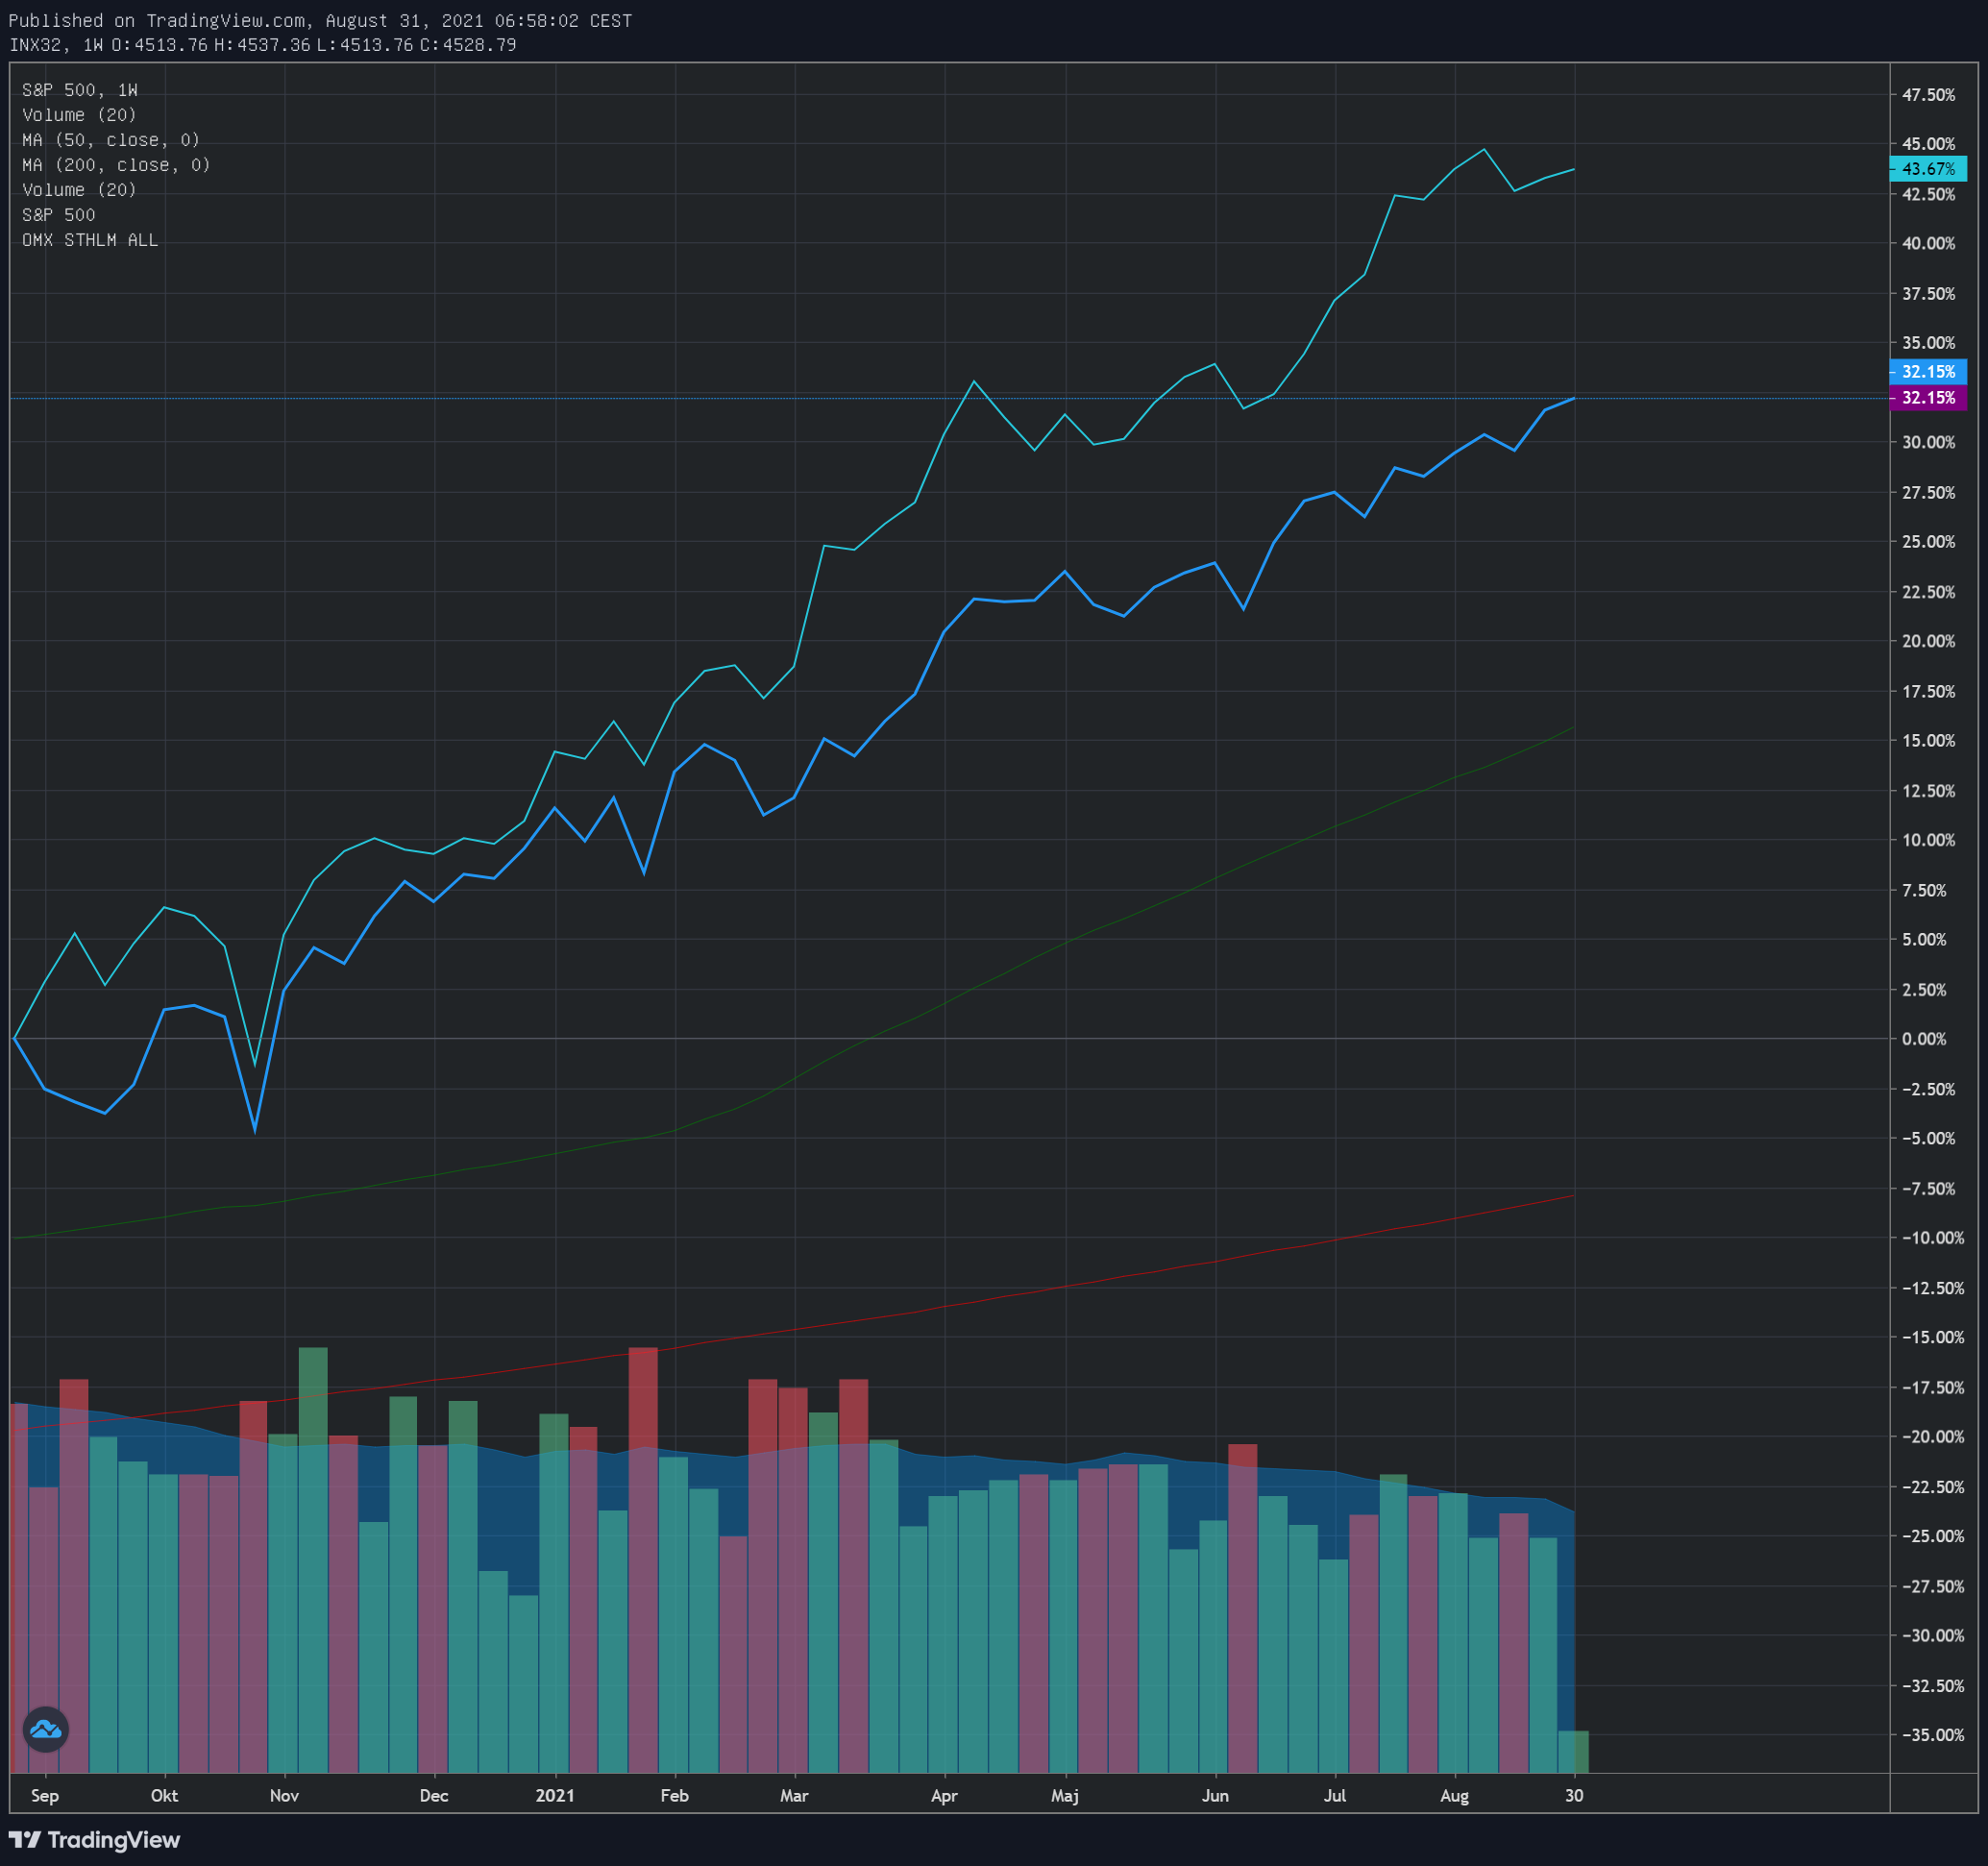Open the TradingView.com published link text
The height and width of the screenshot is (1866, 1988).
tap(228, 21)
